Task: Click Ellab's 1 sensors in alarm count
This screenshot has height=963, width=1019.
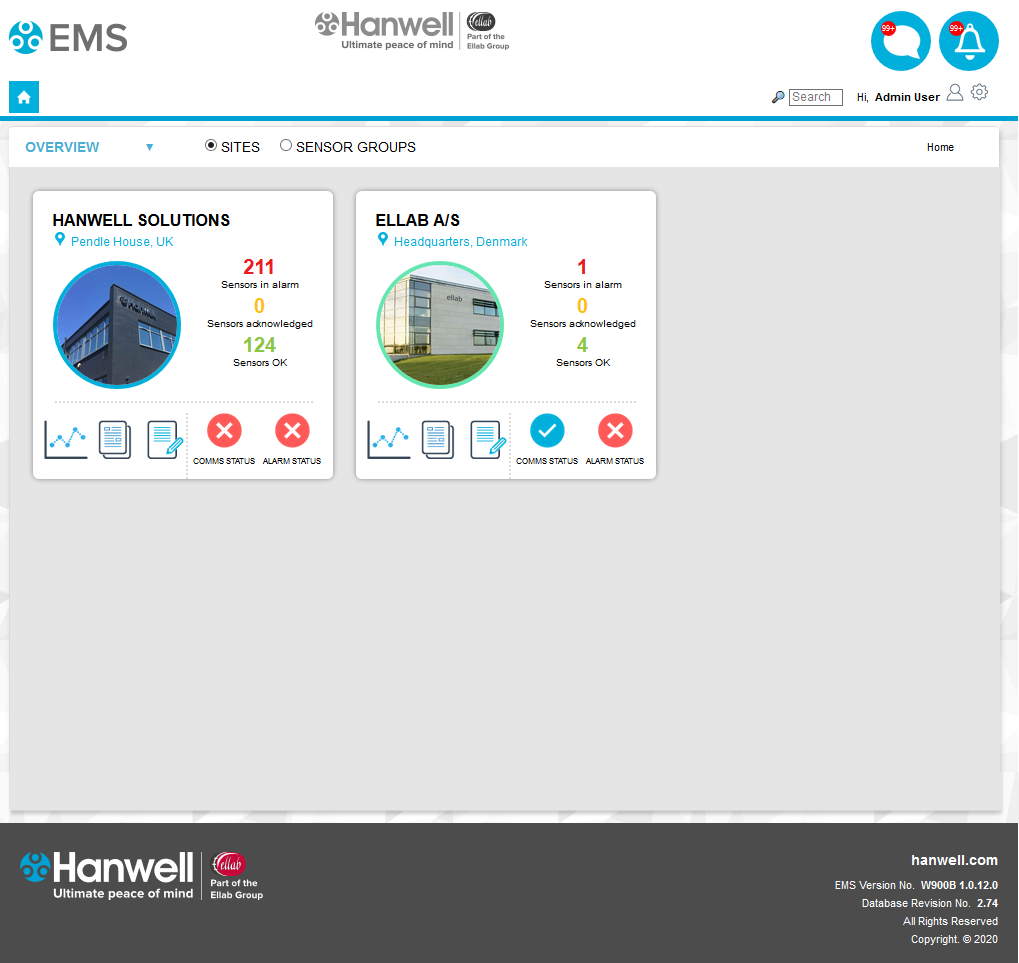Action: click(582, 267)
